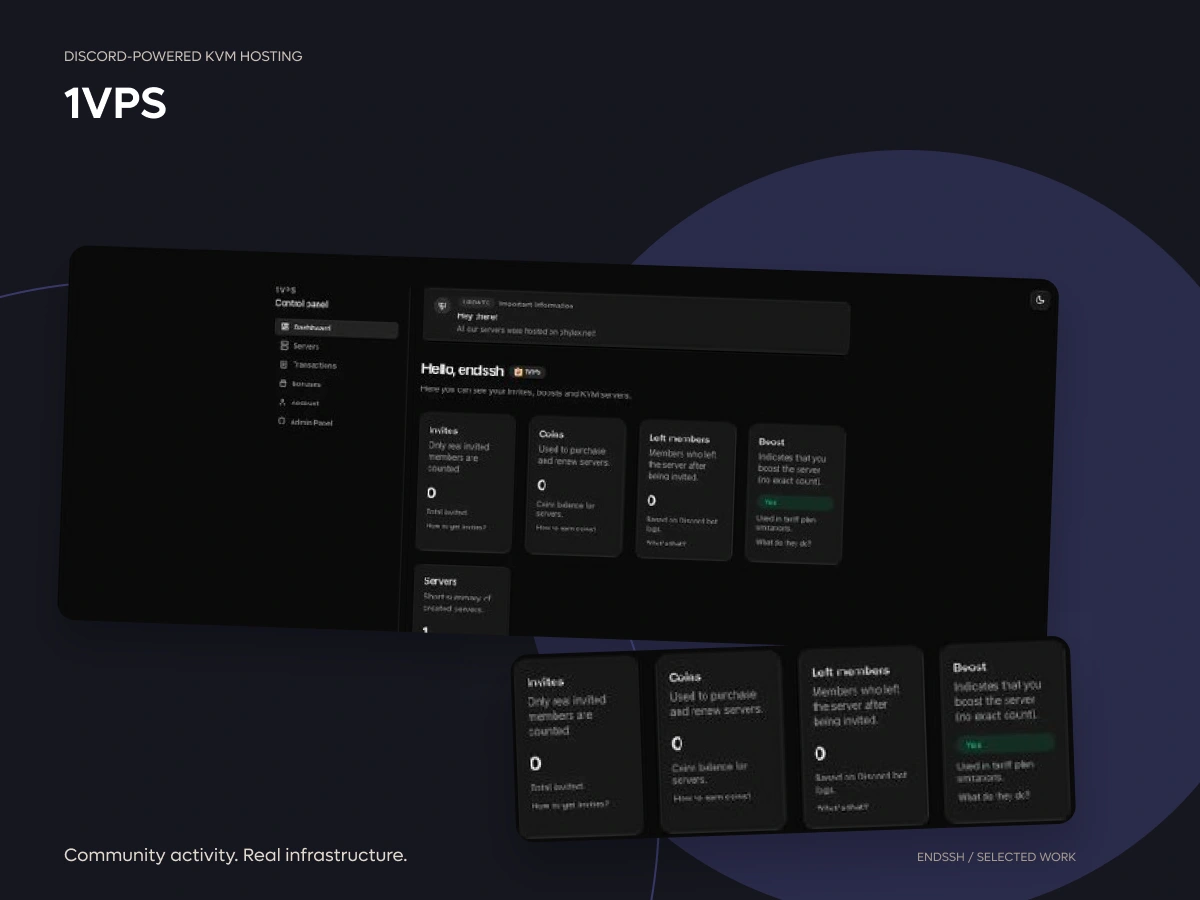Click 'How to get invites?' in dashboard Invites card
This screenshot has width=1200, height=900.
[x=456, y=525]
